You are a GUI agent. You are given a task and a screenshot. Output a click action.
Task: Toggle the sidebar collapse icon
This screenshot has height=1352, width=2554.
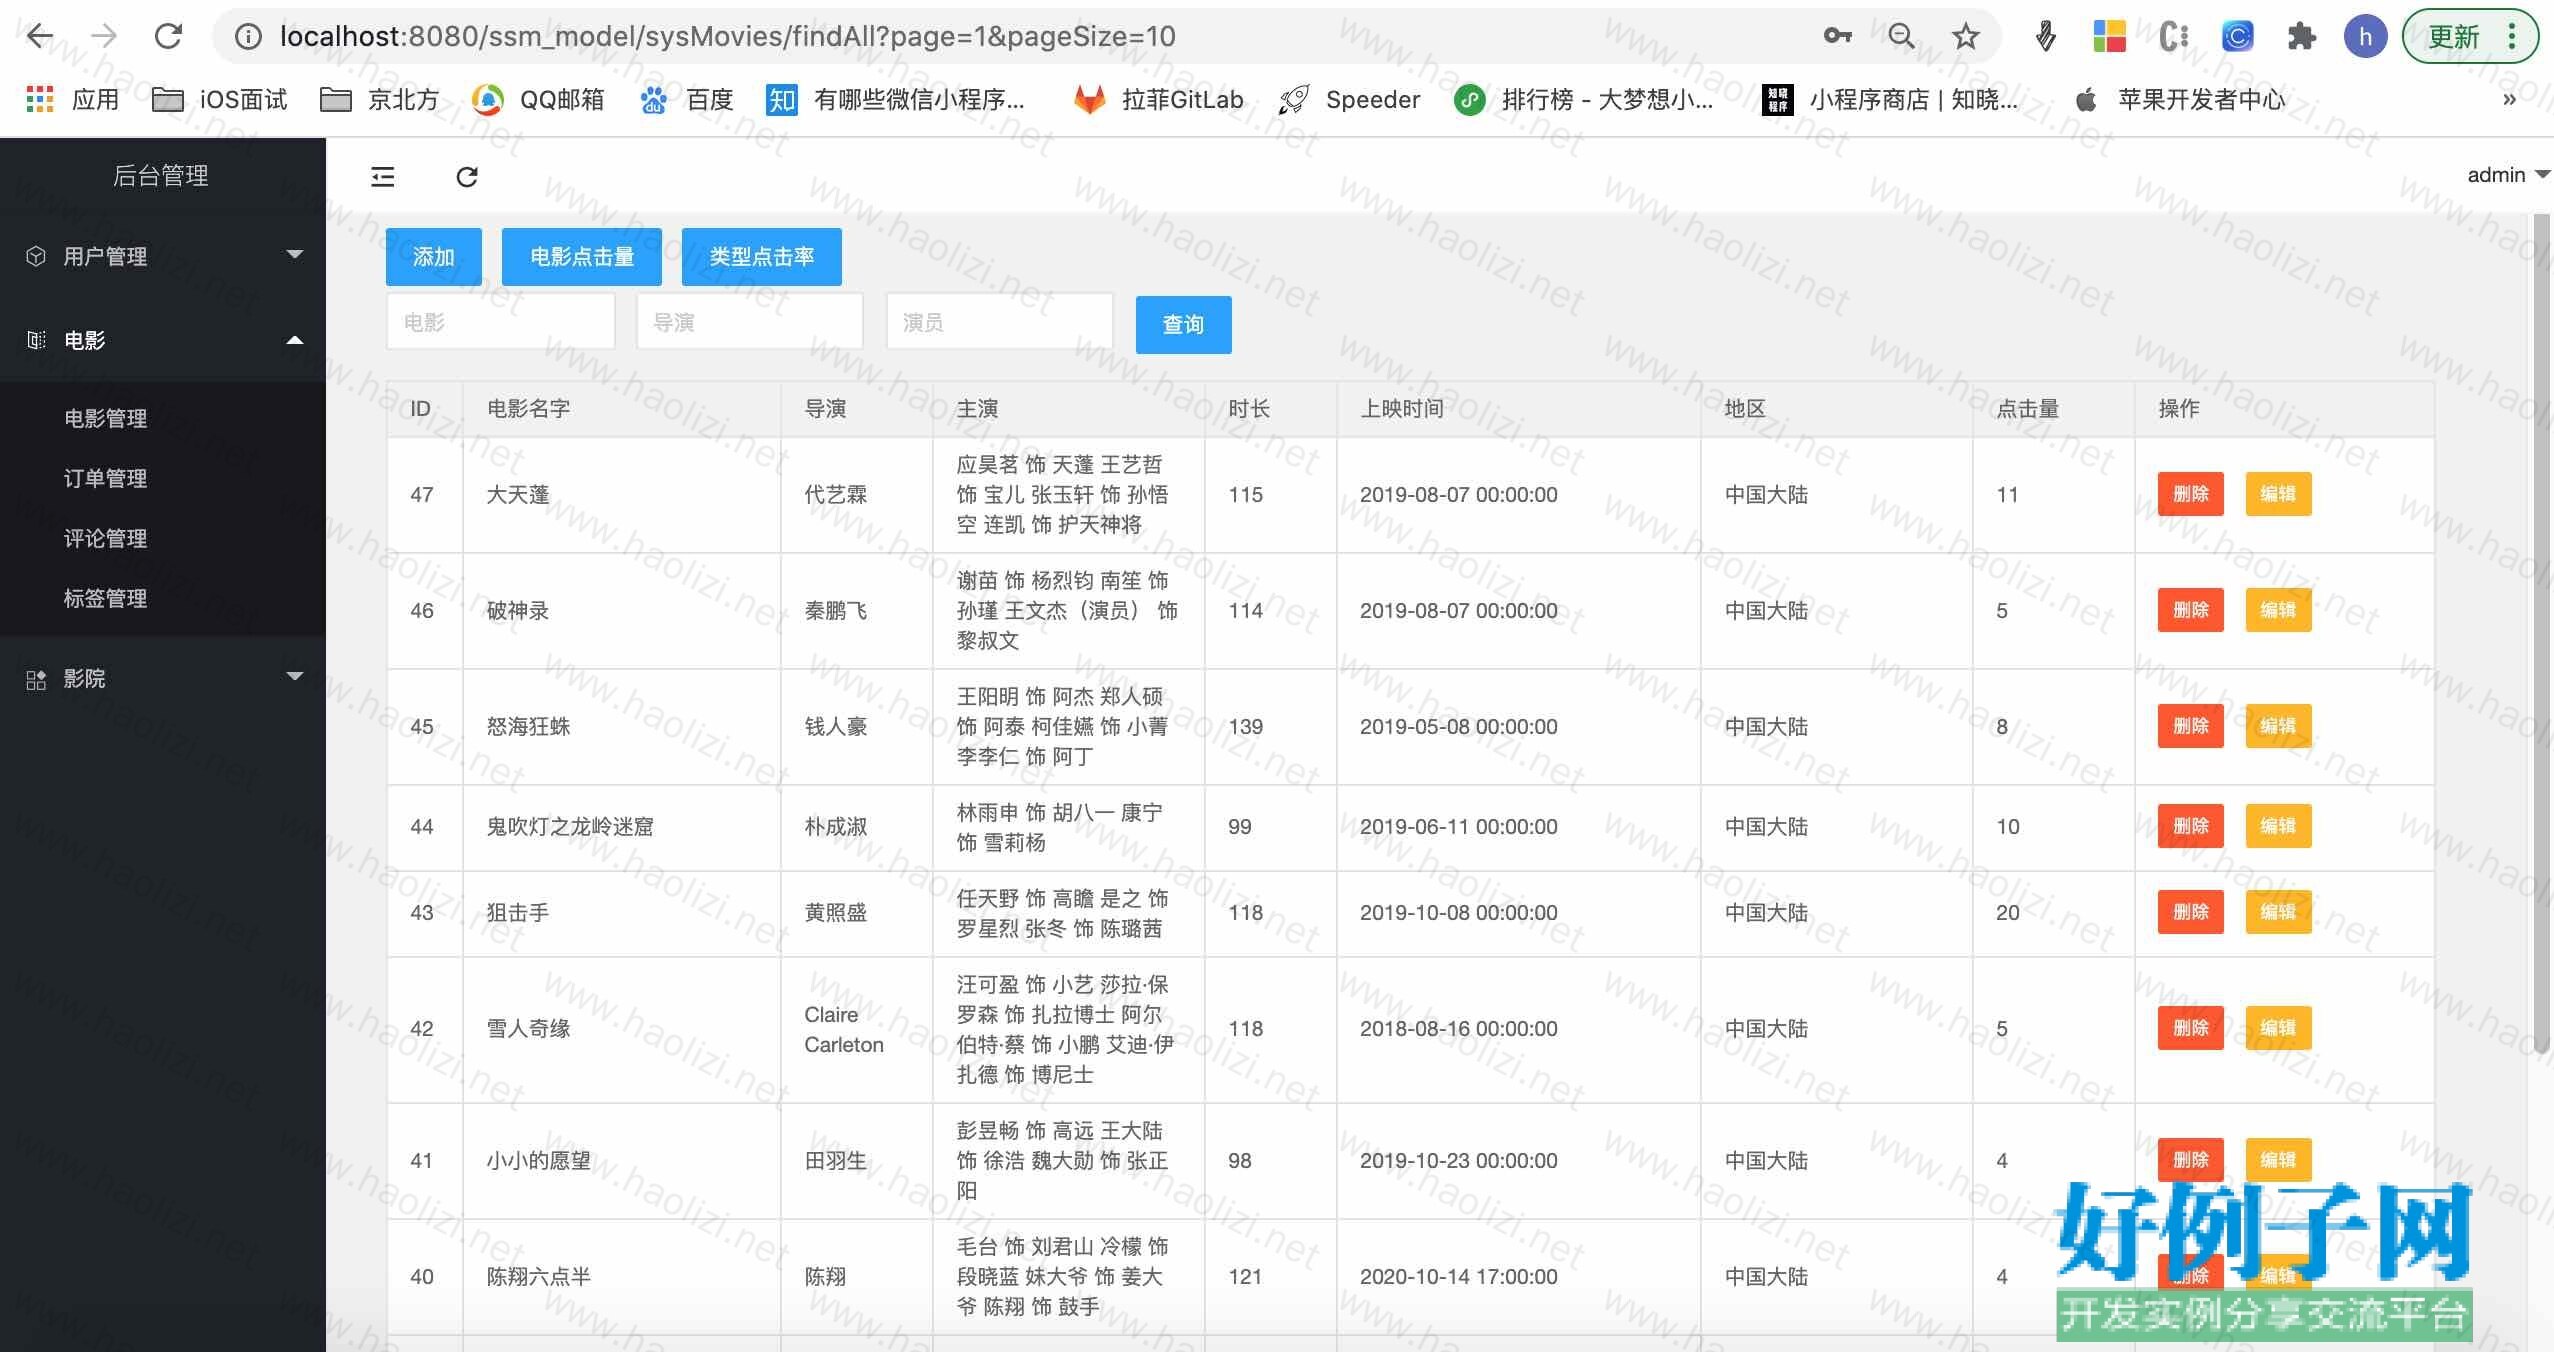click(x=383, y=177)
